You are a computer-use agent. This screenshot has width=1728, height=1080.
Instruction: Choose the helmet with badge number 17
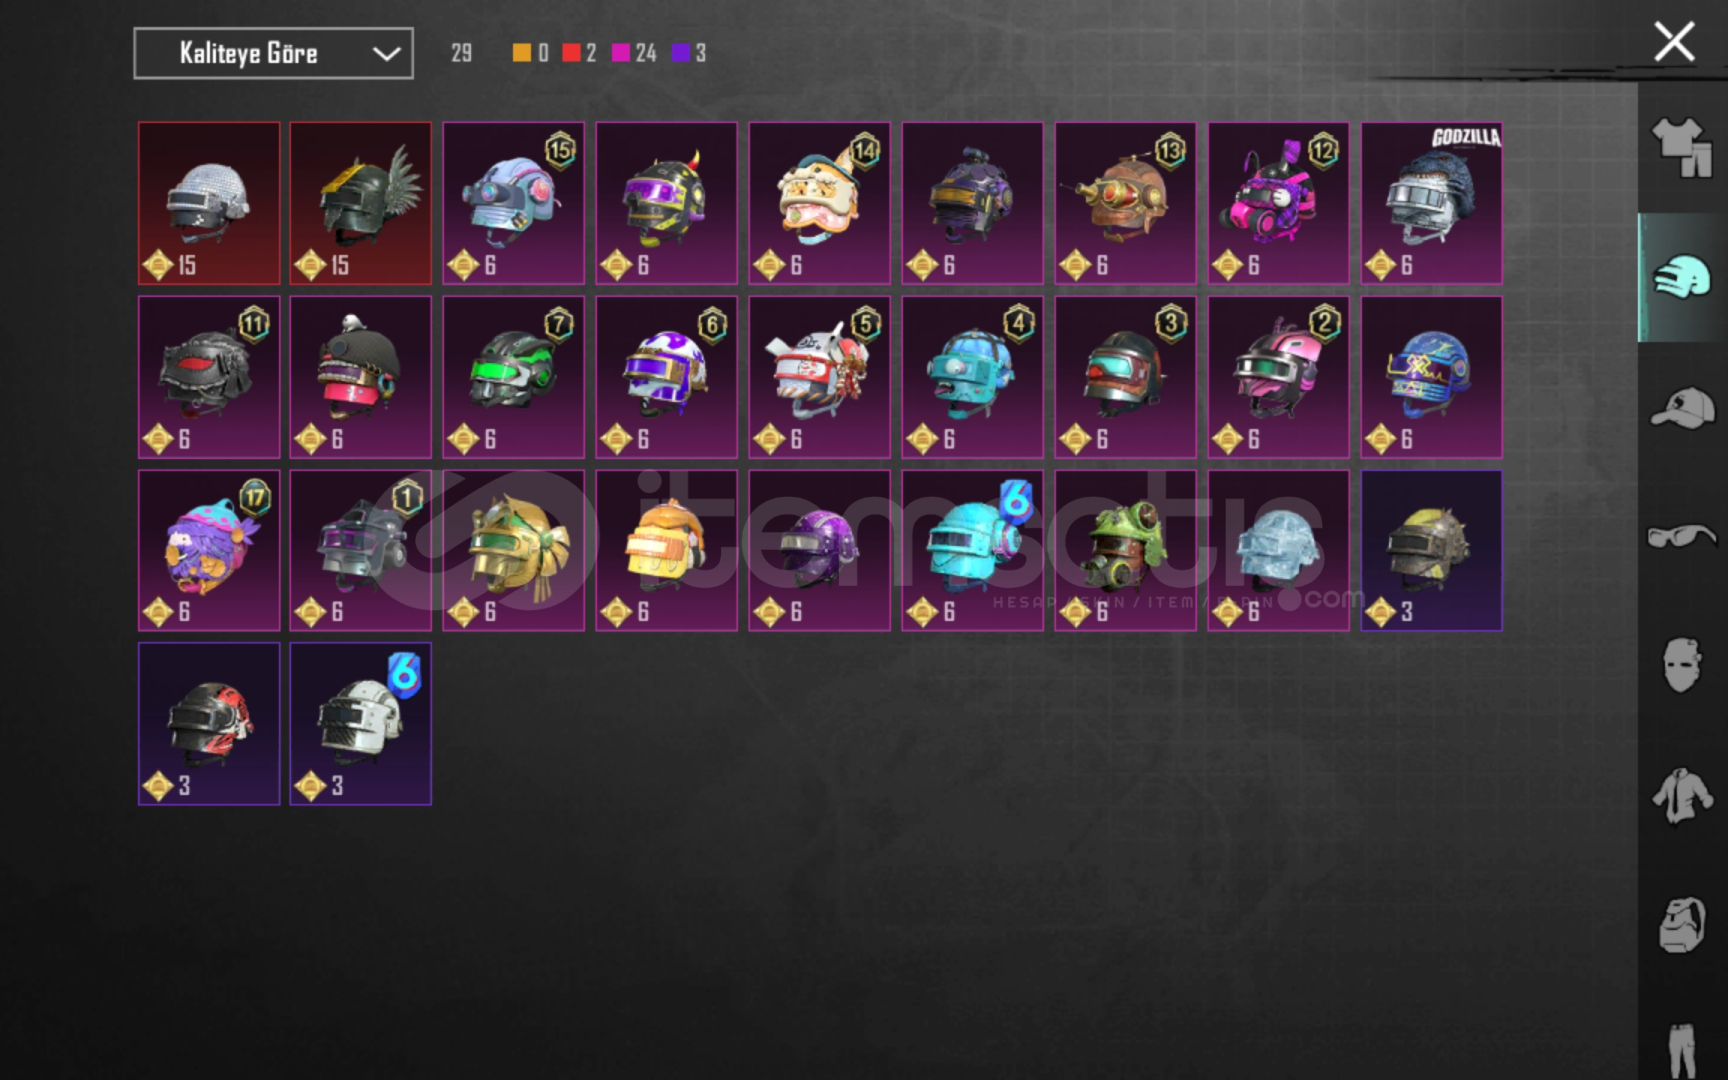coord(209,550)
